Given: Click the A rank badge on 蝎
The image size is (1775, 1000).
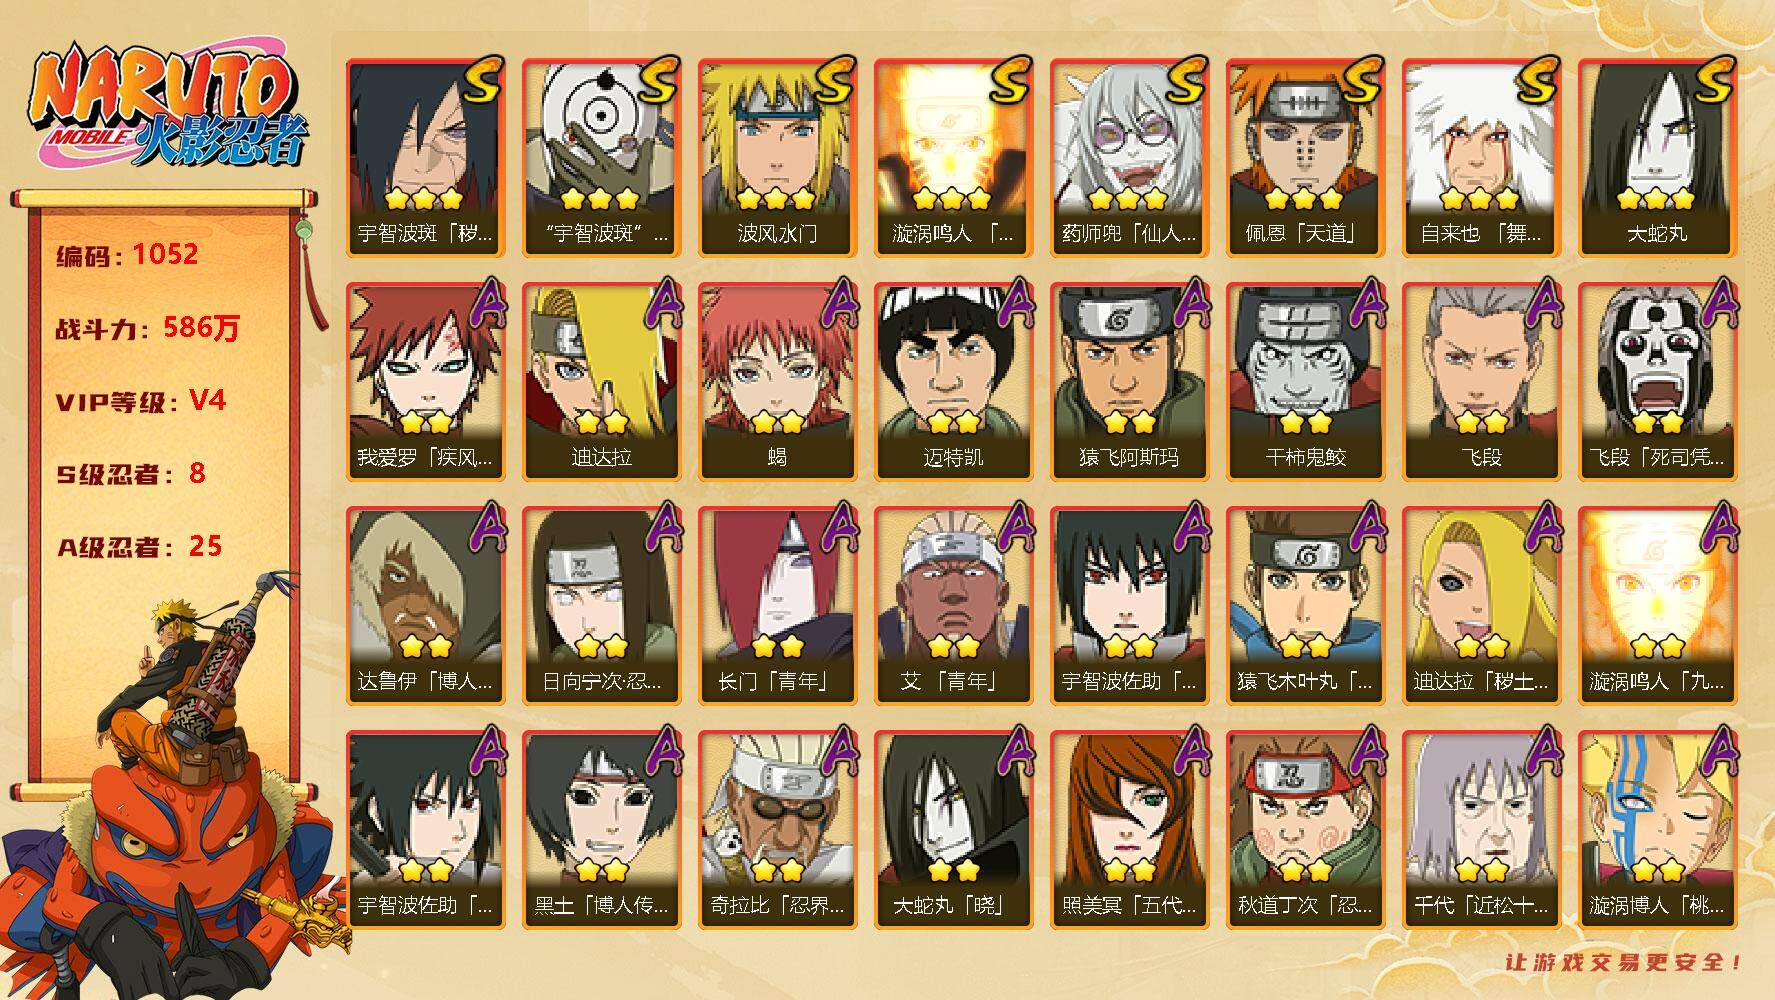Looking at the screenshot, I should click(x=838, y=303).
